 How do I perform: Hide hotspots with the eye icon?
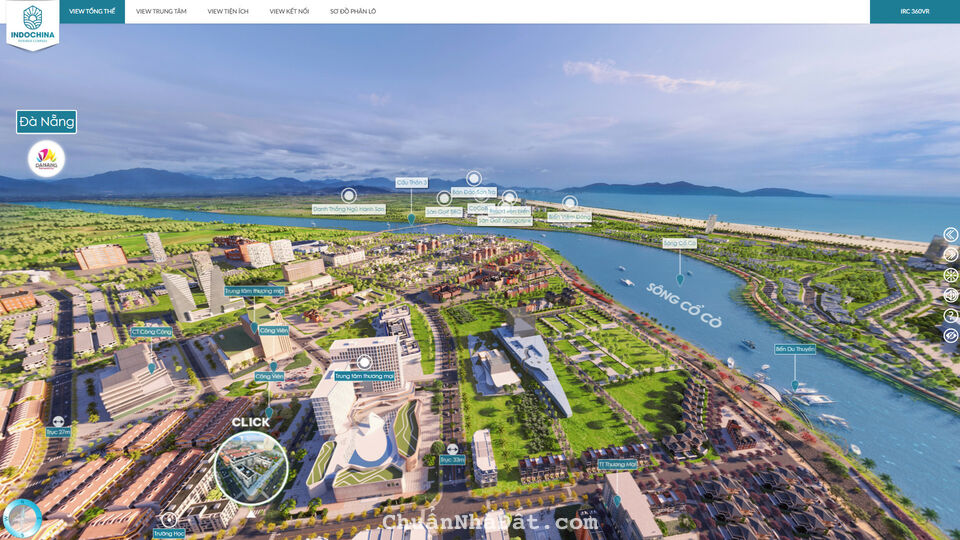click(x=950, y=336)
